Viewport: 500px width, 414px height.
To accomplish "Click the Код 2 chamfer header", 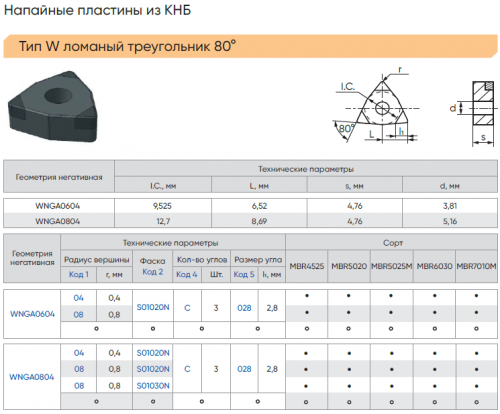I will tap(153, 272).
